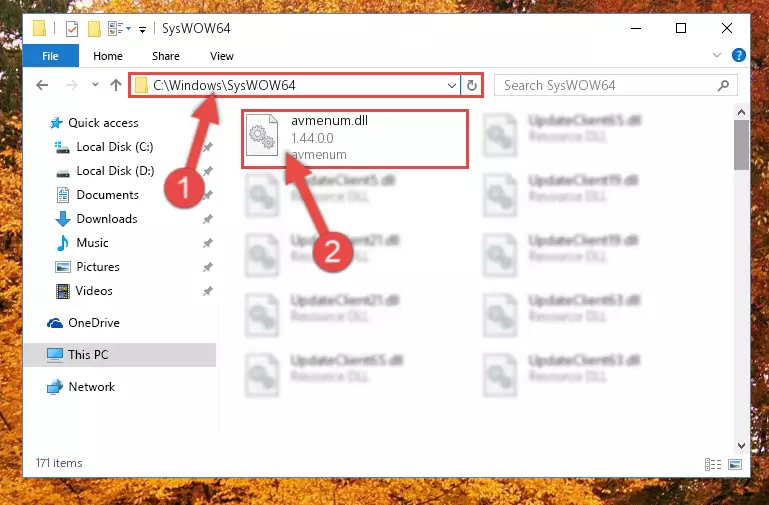The width and height of the screenshot is (769, 505).
Task: Open Documents in the sidebar
Action: (x=98, y=195)
